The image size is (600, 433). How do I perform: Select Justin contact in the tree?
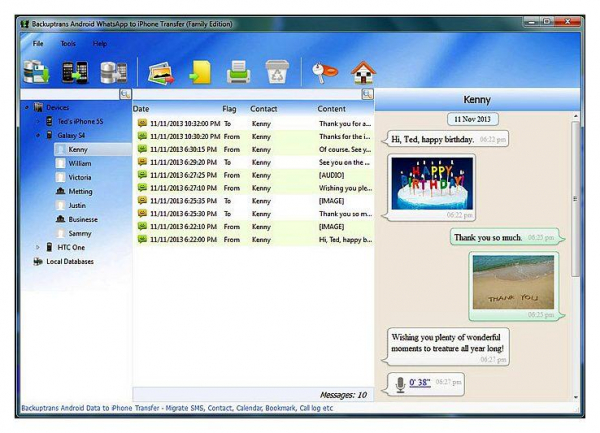[77, 205]
